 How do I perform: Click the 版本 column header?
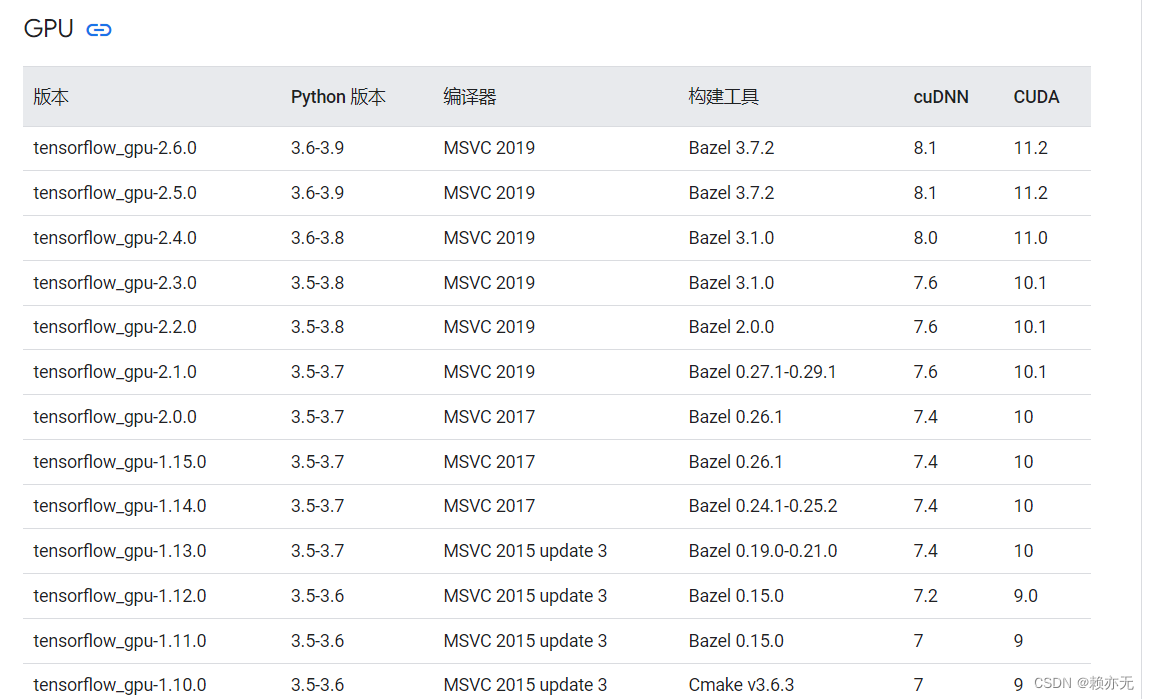pos(51,97)
